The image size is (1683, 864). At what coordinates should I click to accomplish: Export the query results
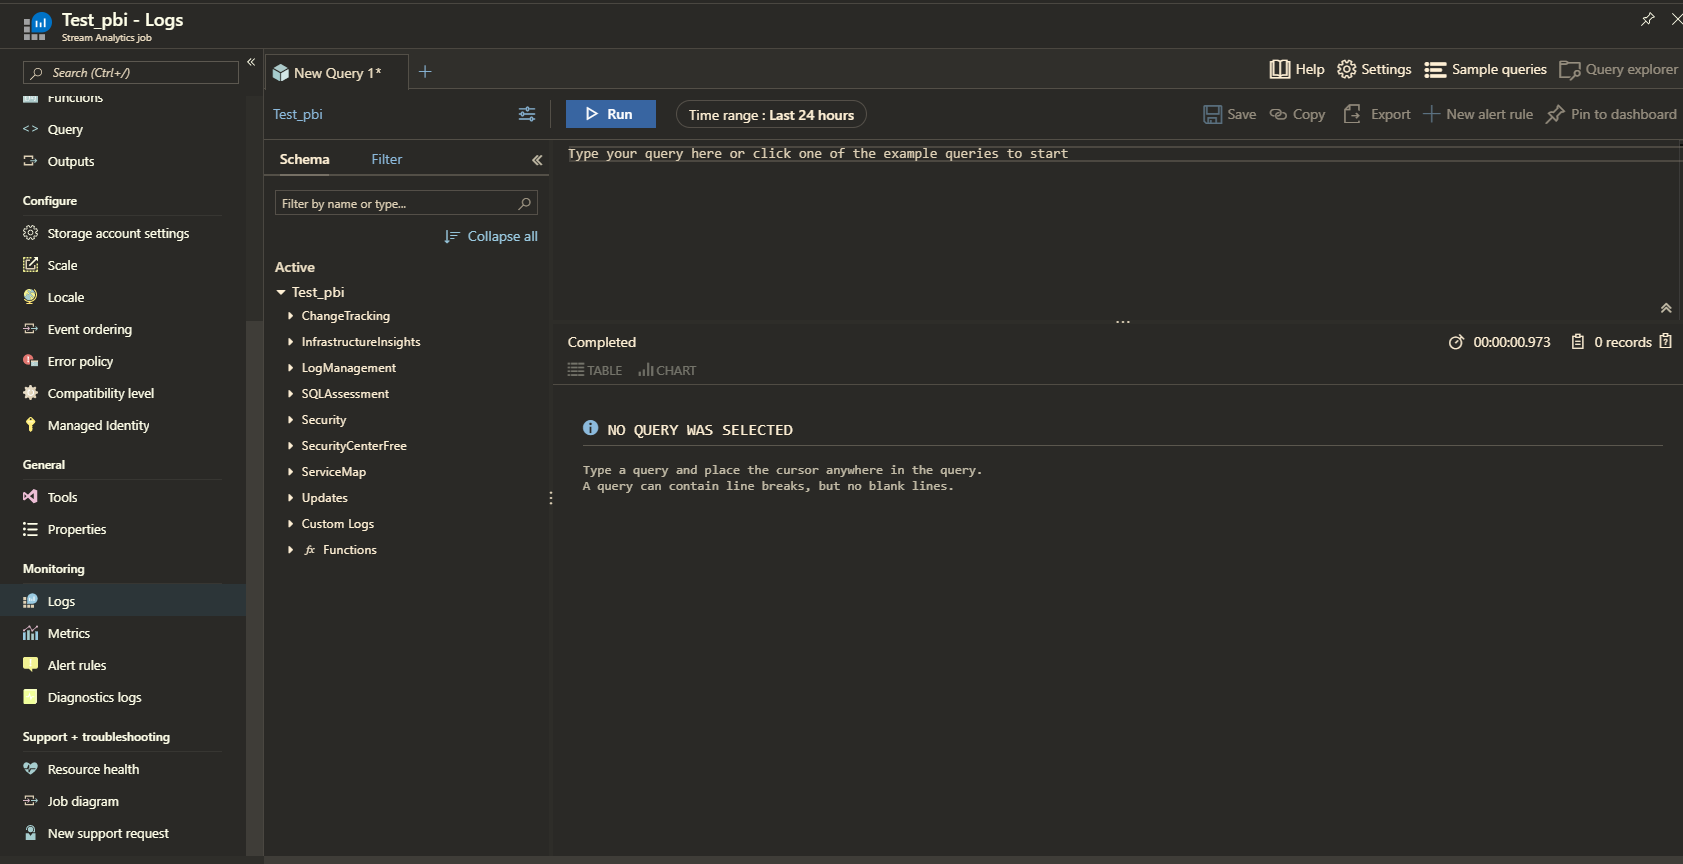tap(1376, 114)
